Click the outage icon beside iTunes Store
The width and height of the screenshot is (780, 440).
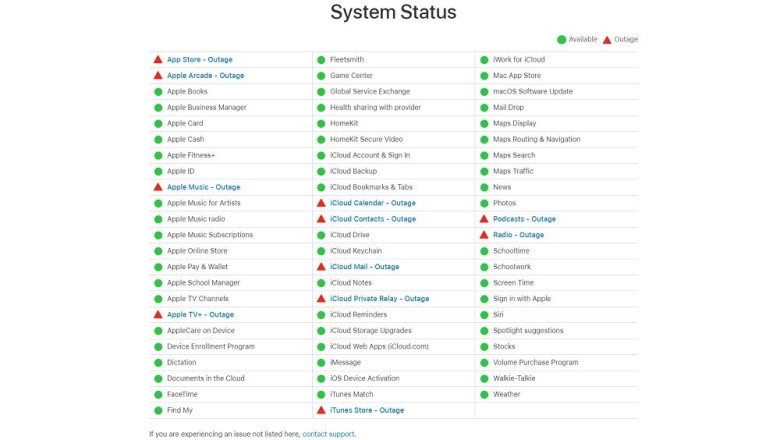(321, 410)
